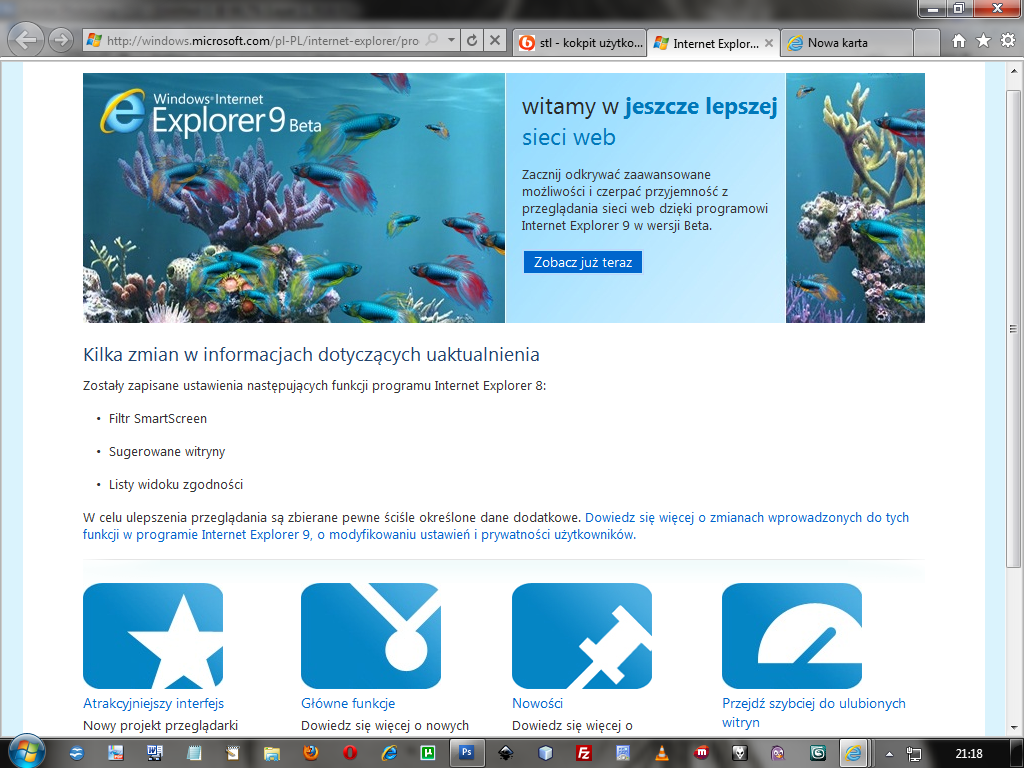Click the Forward navigation arrow

pos(61,40)
